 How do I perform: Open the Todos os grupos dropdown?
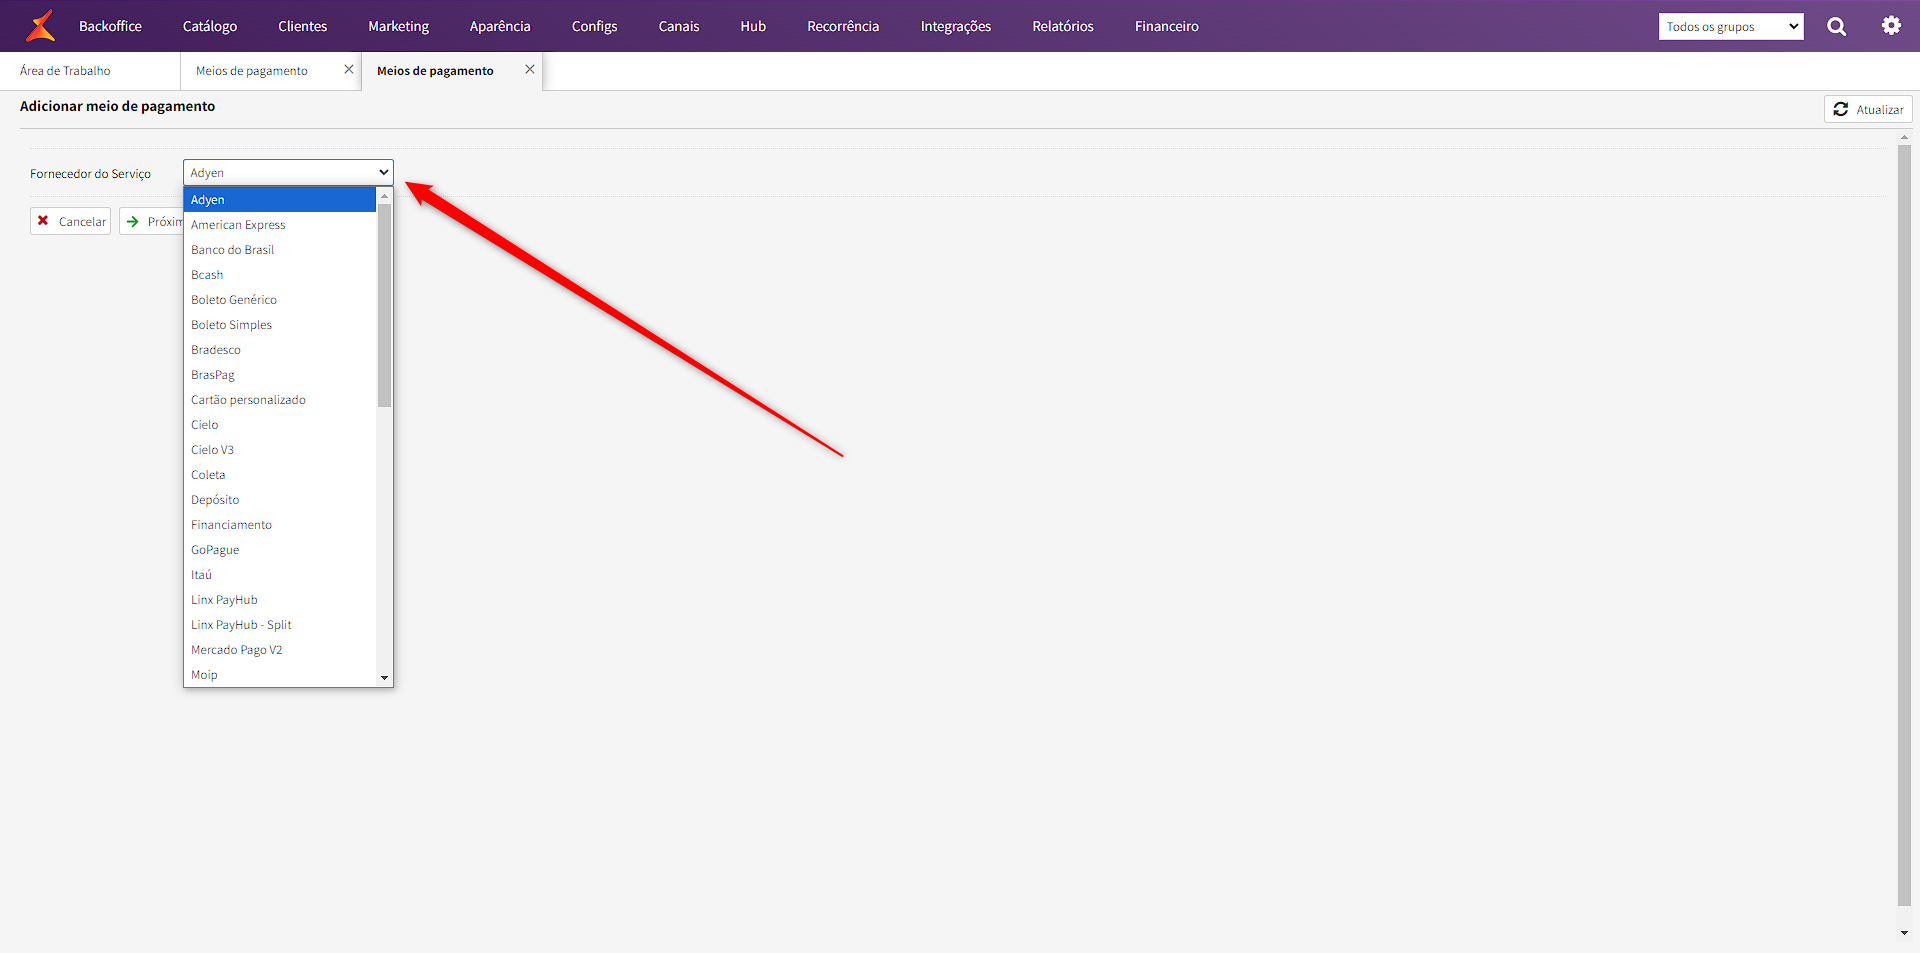[x=1731, y=27]
